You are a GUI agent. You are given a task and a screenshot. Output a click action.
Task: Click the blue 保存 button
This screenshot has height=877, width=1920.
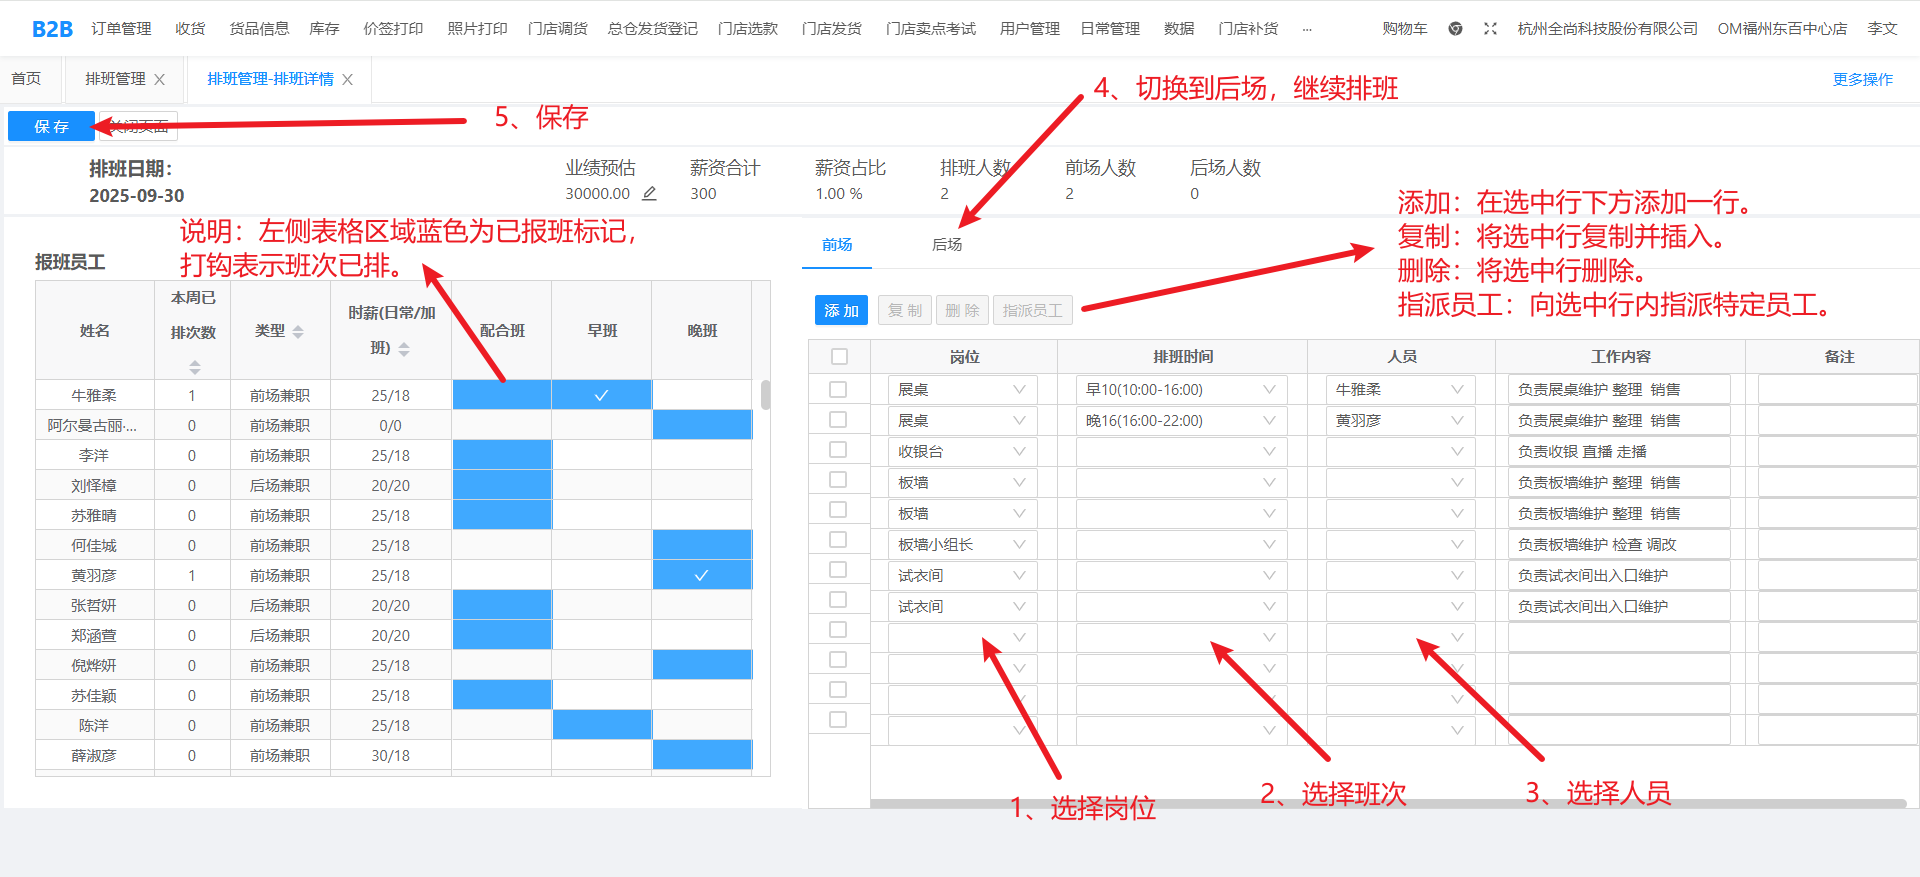tap(51, 127)
